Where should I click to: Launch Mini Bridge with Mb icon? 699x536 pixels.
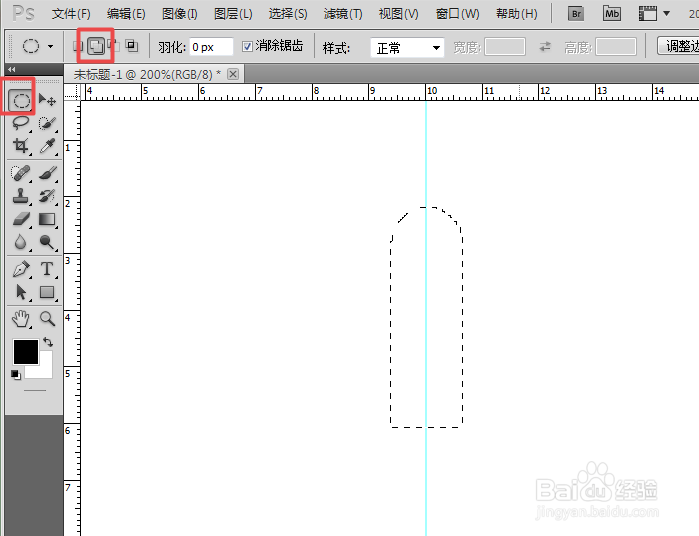[612, 13]
